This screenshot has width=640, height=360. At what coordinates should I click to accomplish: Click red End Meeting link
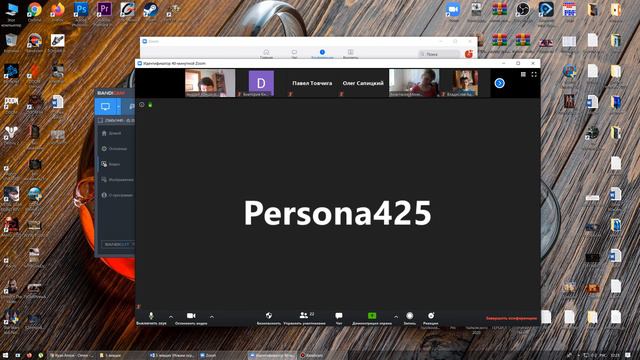[511, 318]
